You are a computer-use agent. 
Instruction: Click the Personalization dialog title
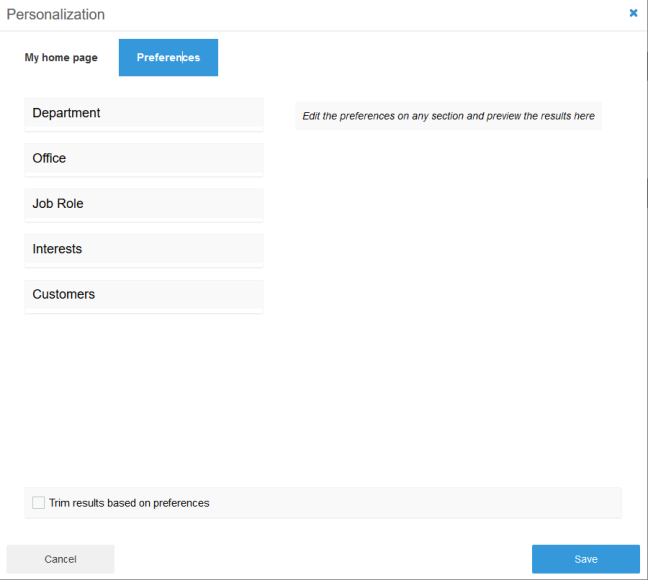[x=55, y=15]
